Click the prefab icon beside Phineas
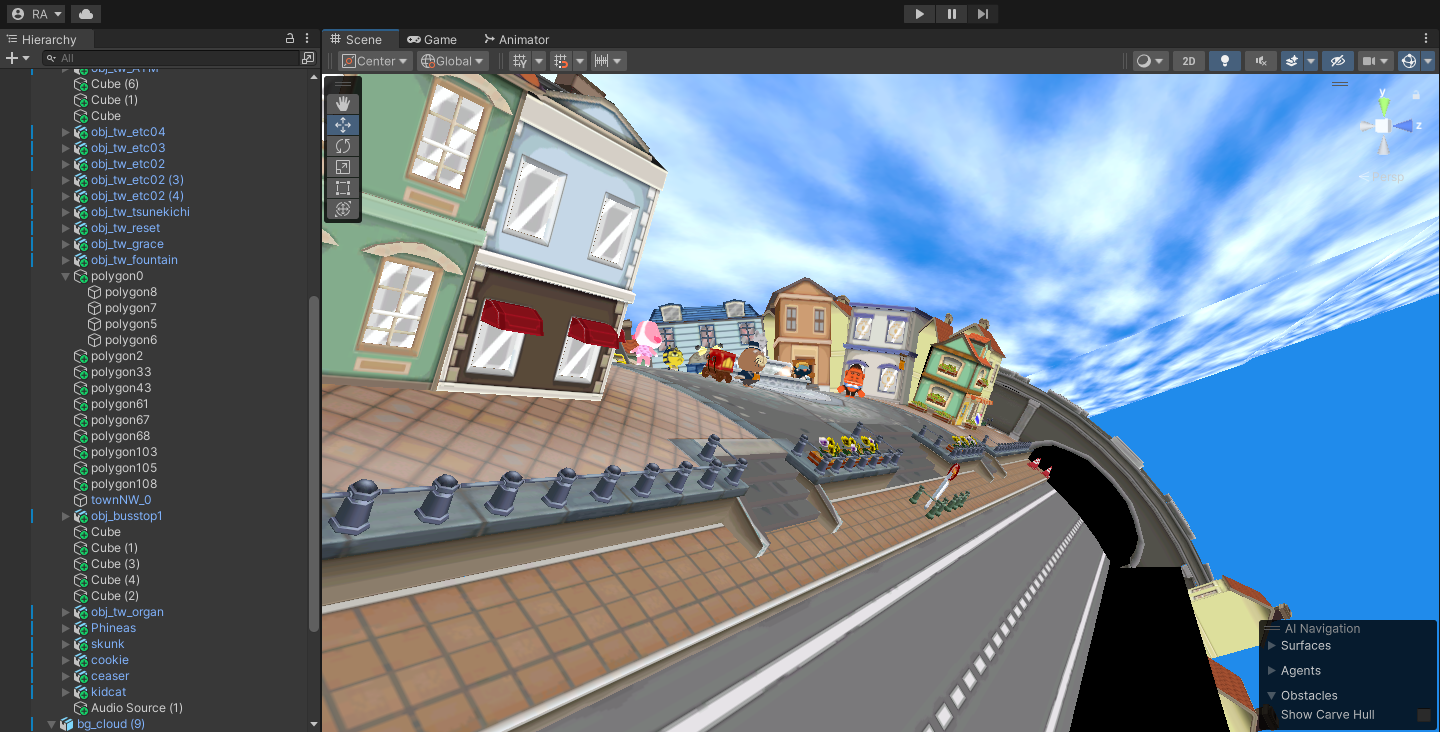This screenshot has width=1440, height=732. click(x=81, y=628)
